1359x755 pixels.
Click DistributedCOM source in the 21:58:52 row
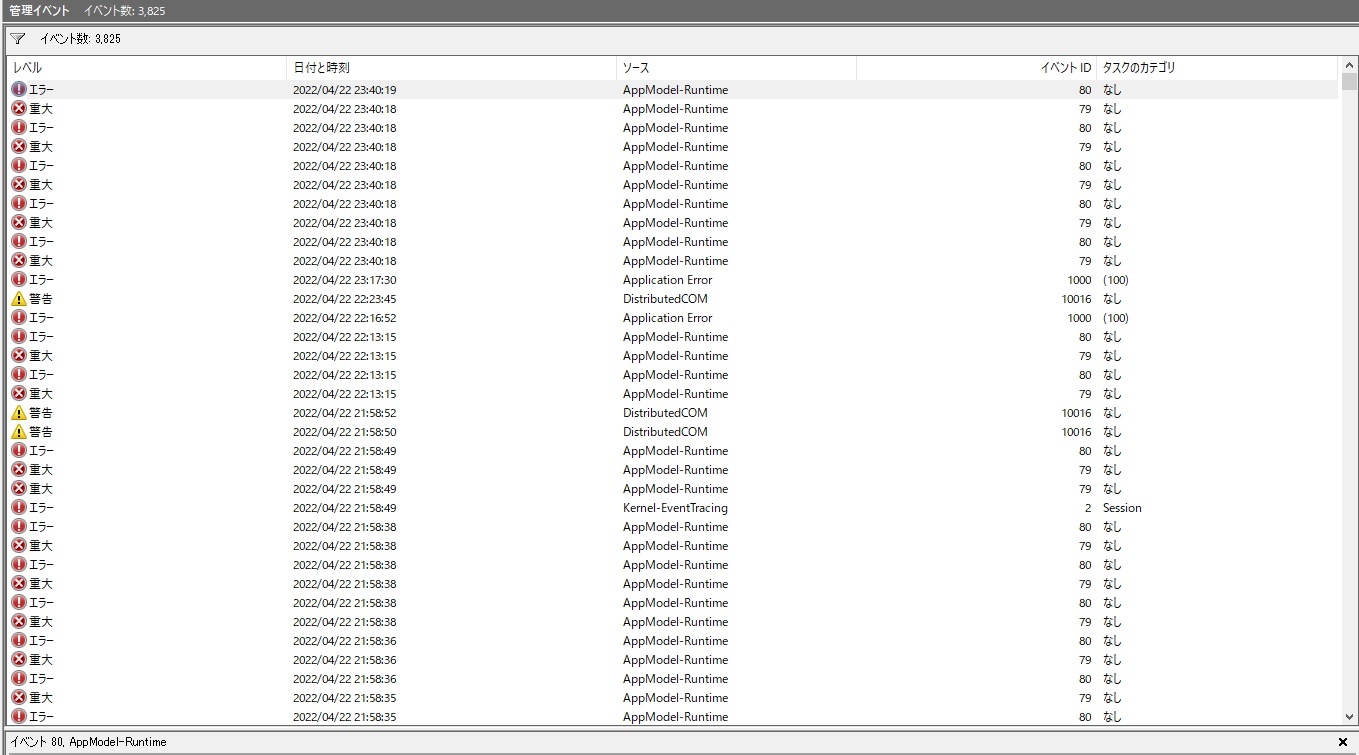point(665,413)
